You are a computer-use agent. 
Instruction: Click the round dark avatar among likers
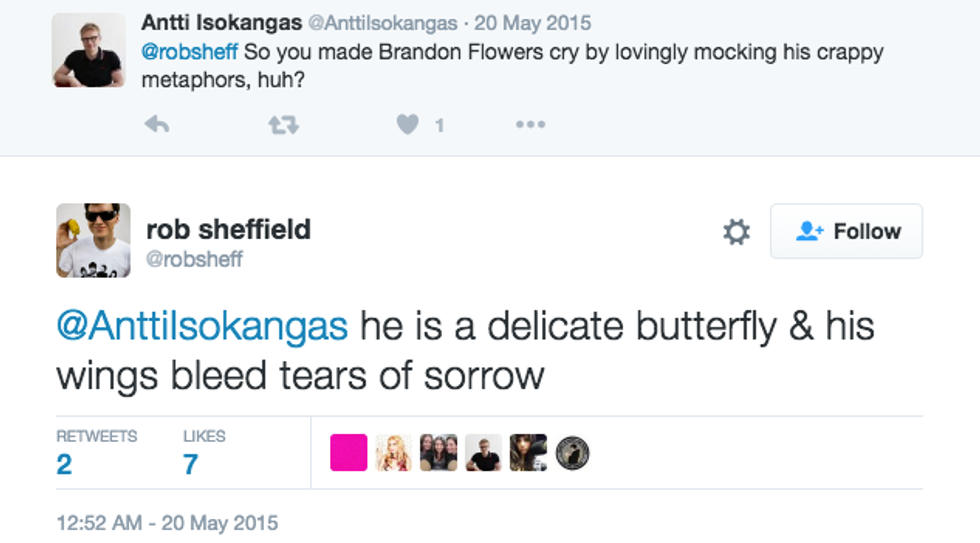coord(572,453)
